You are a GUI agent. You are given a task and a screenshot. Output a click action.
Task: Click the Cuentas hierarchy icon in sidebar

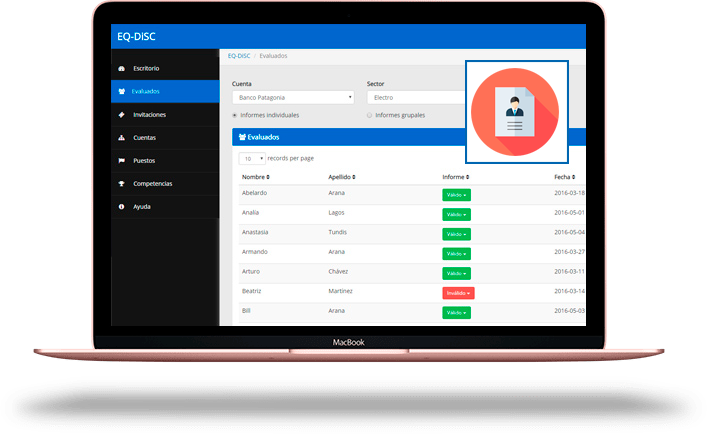point(122,137)
